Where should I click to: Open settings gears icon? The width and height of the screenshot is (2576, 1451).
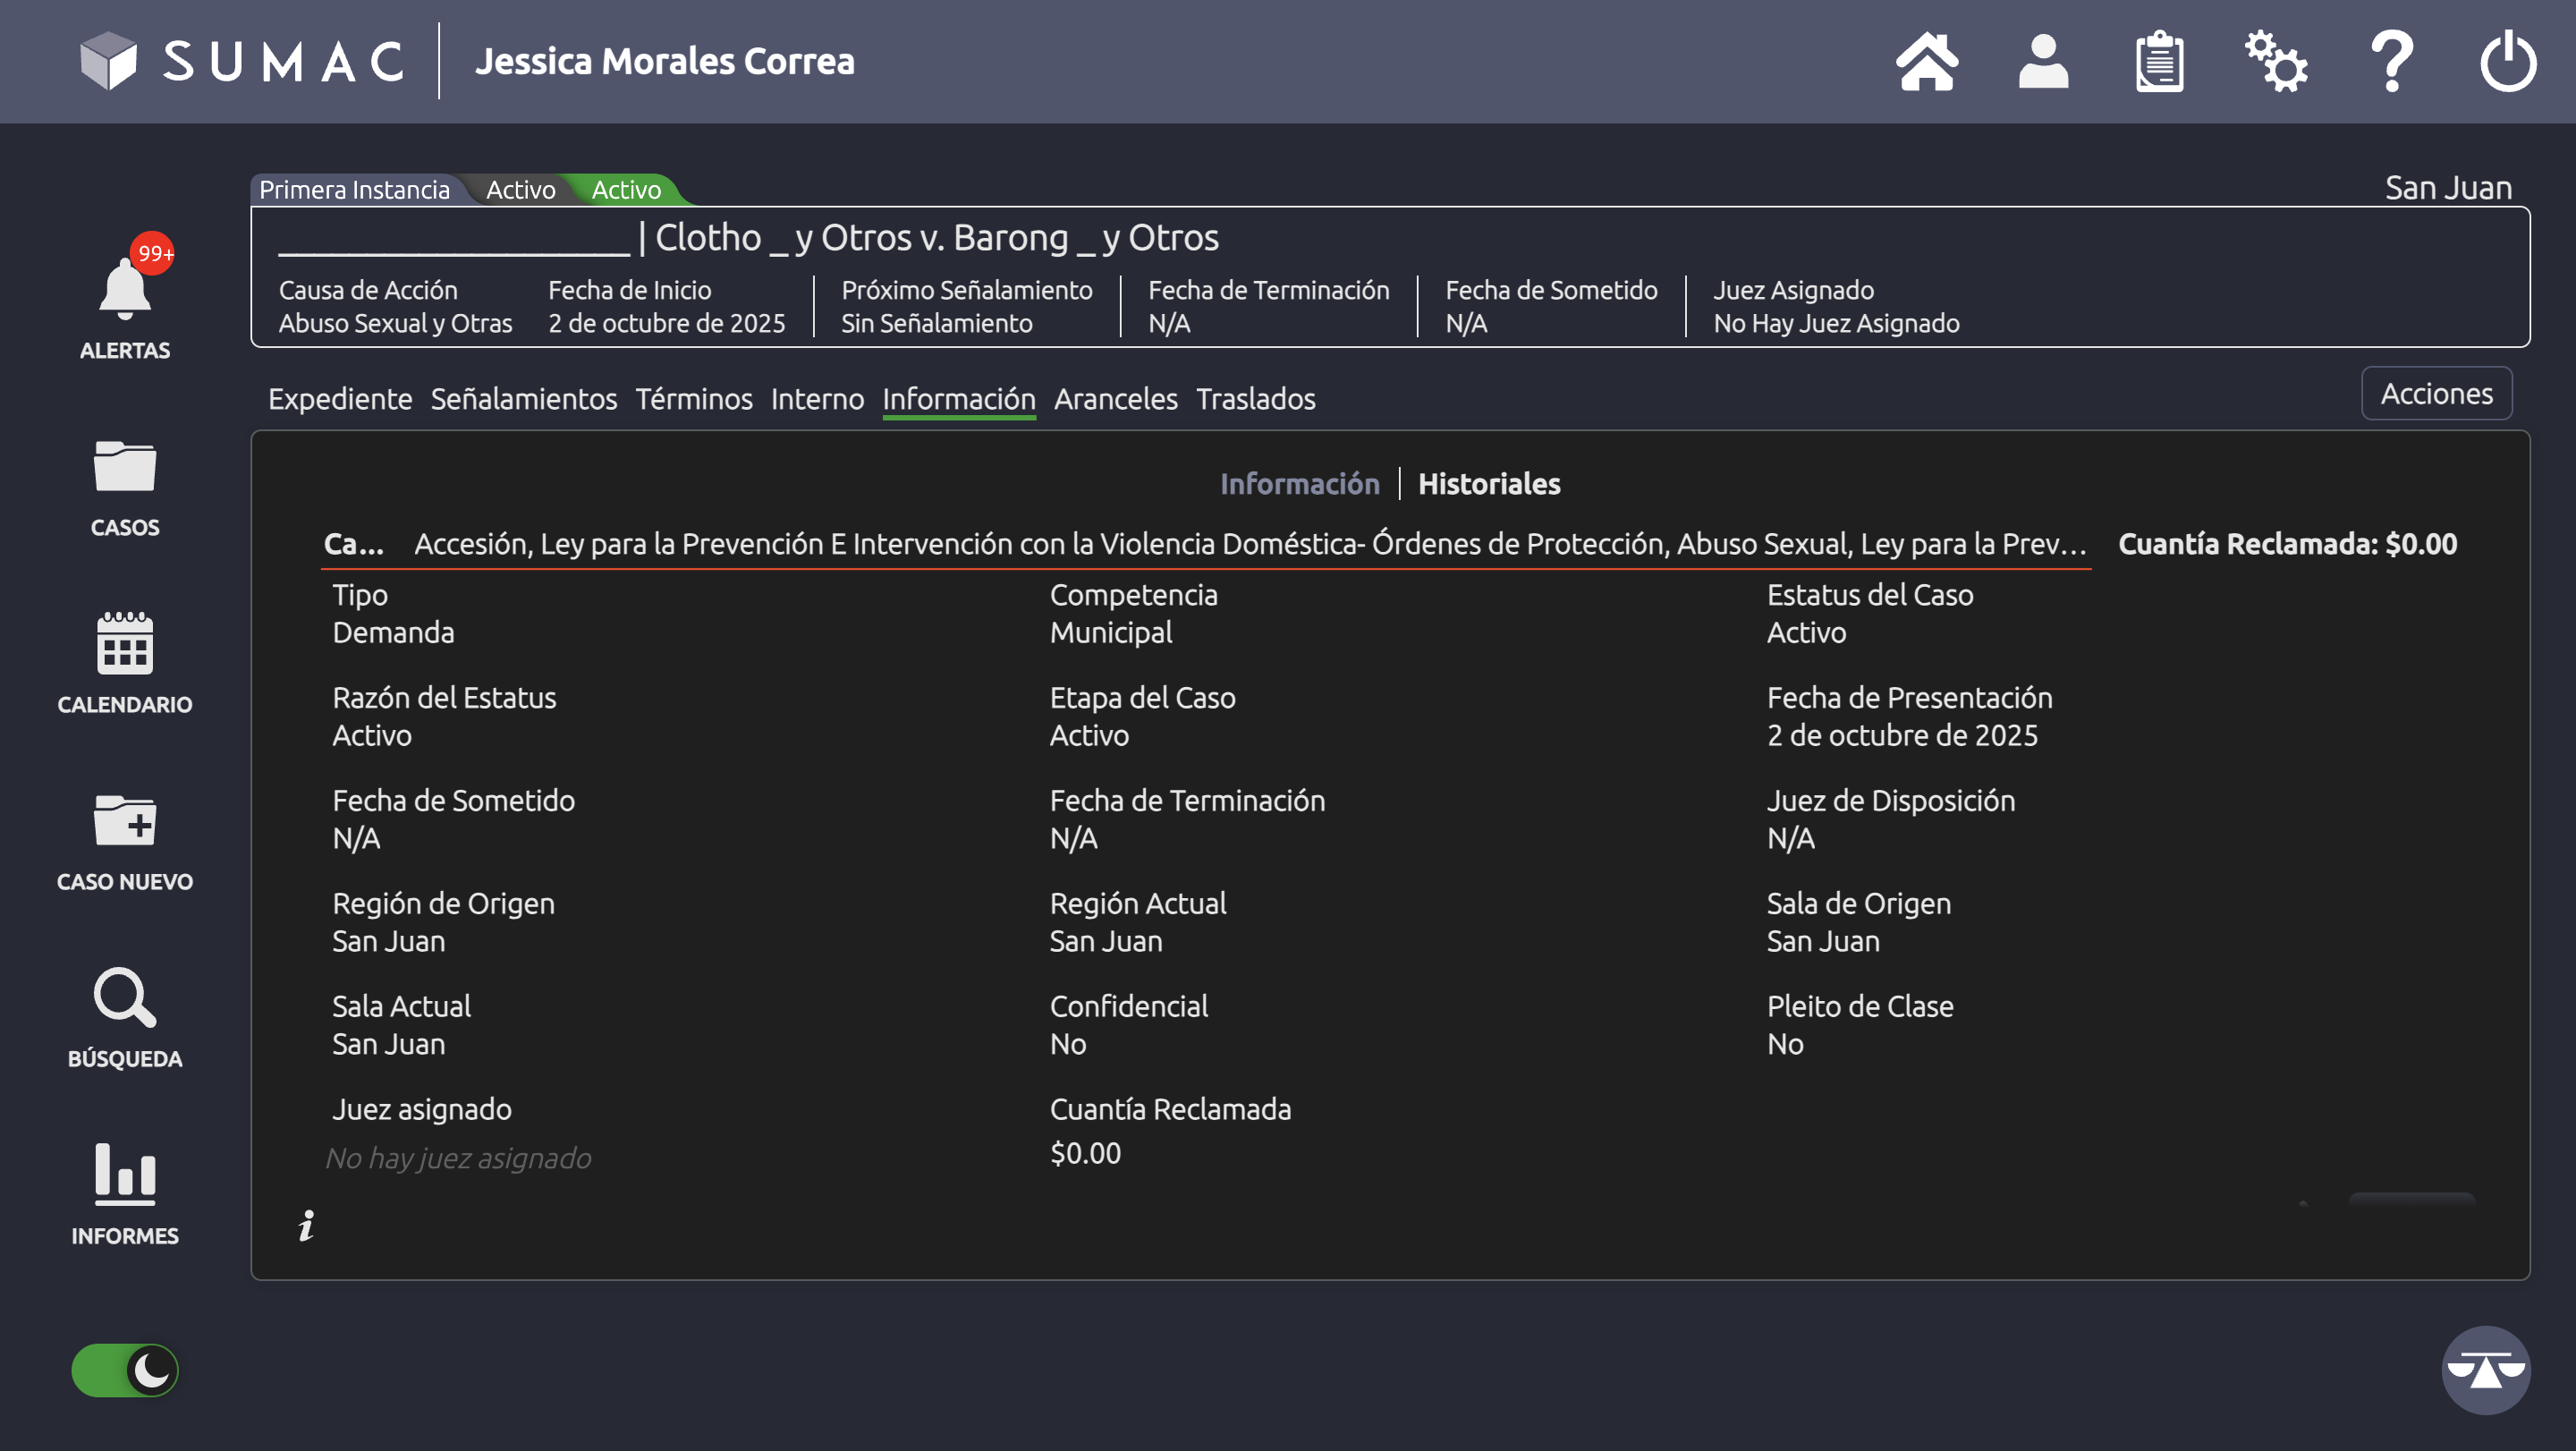pyautogui.click(x=2275, y=62)
